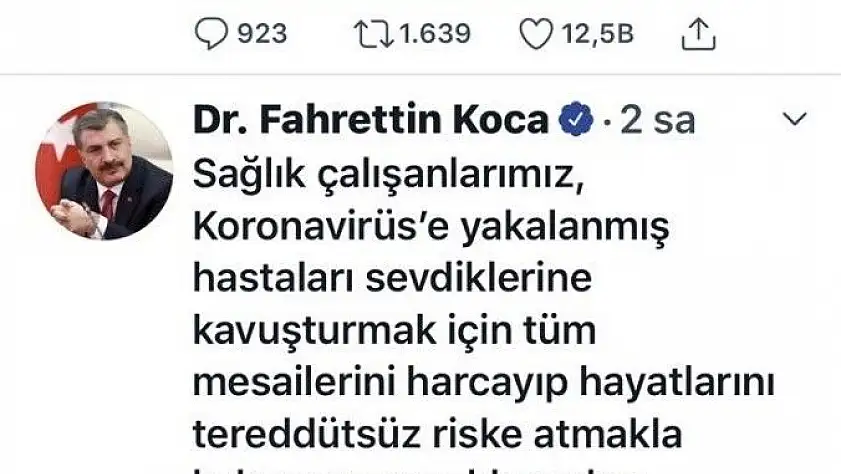Click the line "kavuşturmak için tüm"
Image resolution: width=841 pixels, height=474 pixels.
pyautogui.click(x=394, y=331)
